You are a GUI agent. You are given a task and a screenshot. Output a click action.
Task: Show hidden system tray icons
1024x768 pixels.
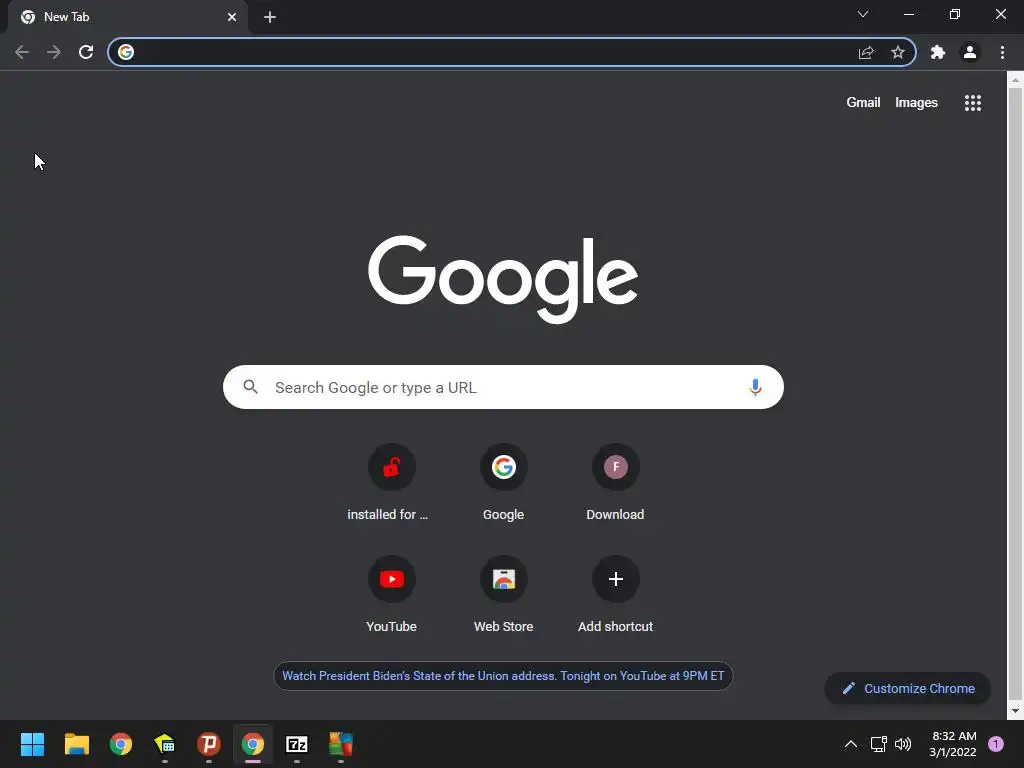tap(850, 744)
